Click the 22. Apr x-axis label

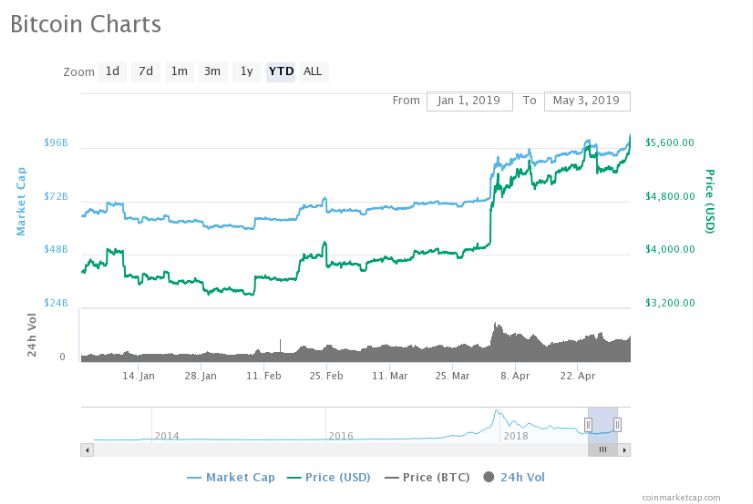point(578,376)
